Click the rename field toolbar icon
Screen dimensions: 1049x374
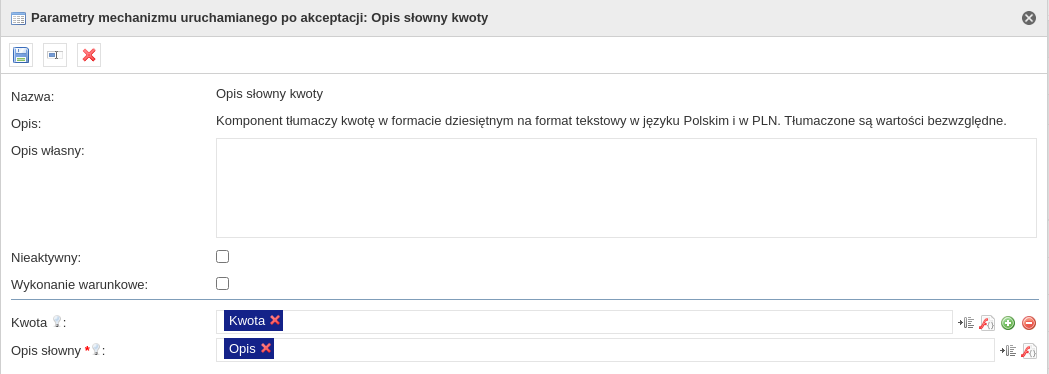55,55
